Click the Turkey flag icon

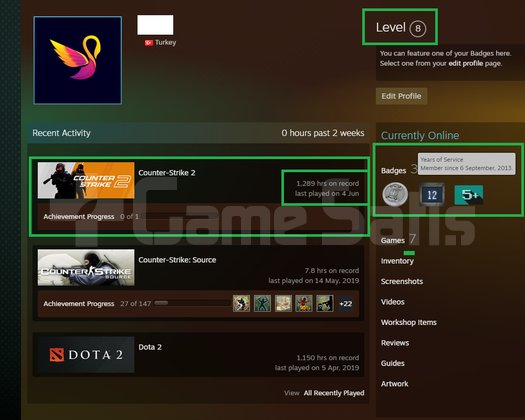pyautogui.click(x=149, y=43)
